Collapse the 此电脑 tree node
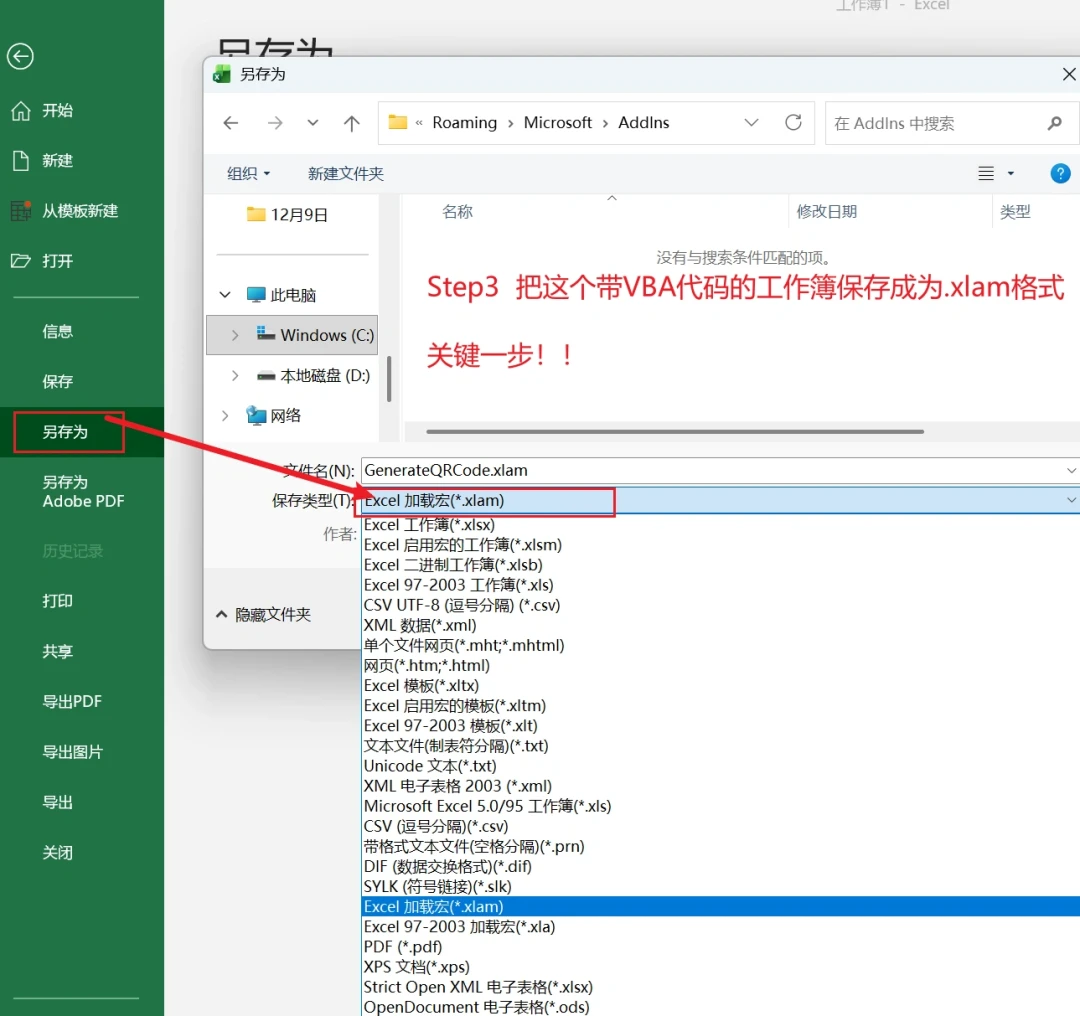This screenshot has width=1080, height=1016. tap(225, 295)
